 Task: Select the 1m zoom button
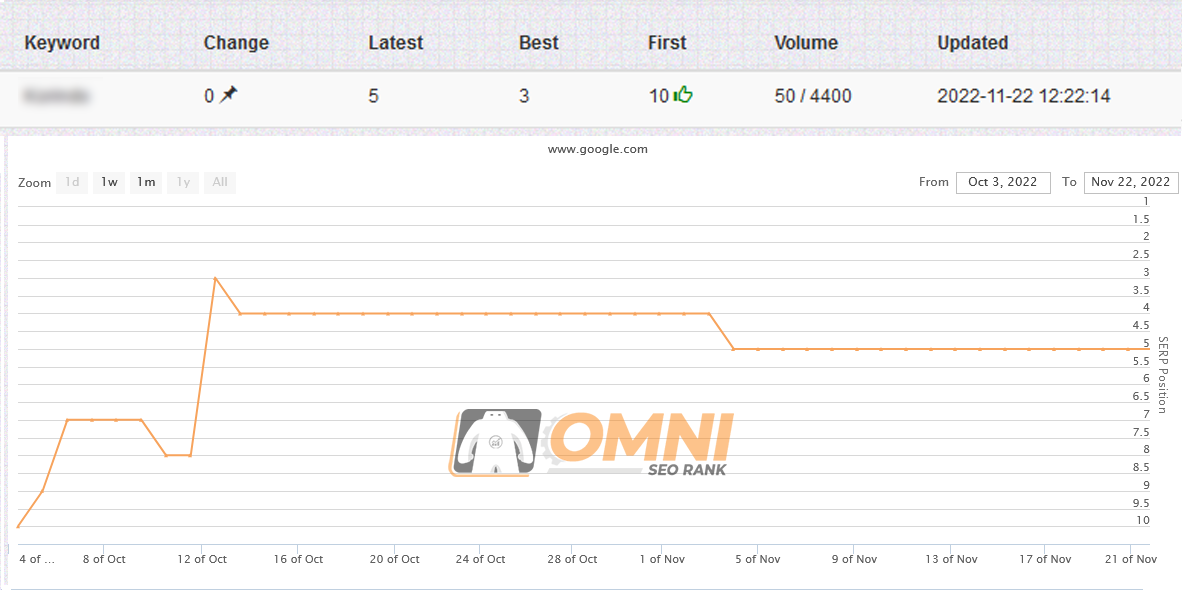pos(146,182)
